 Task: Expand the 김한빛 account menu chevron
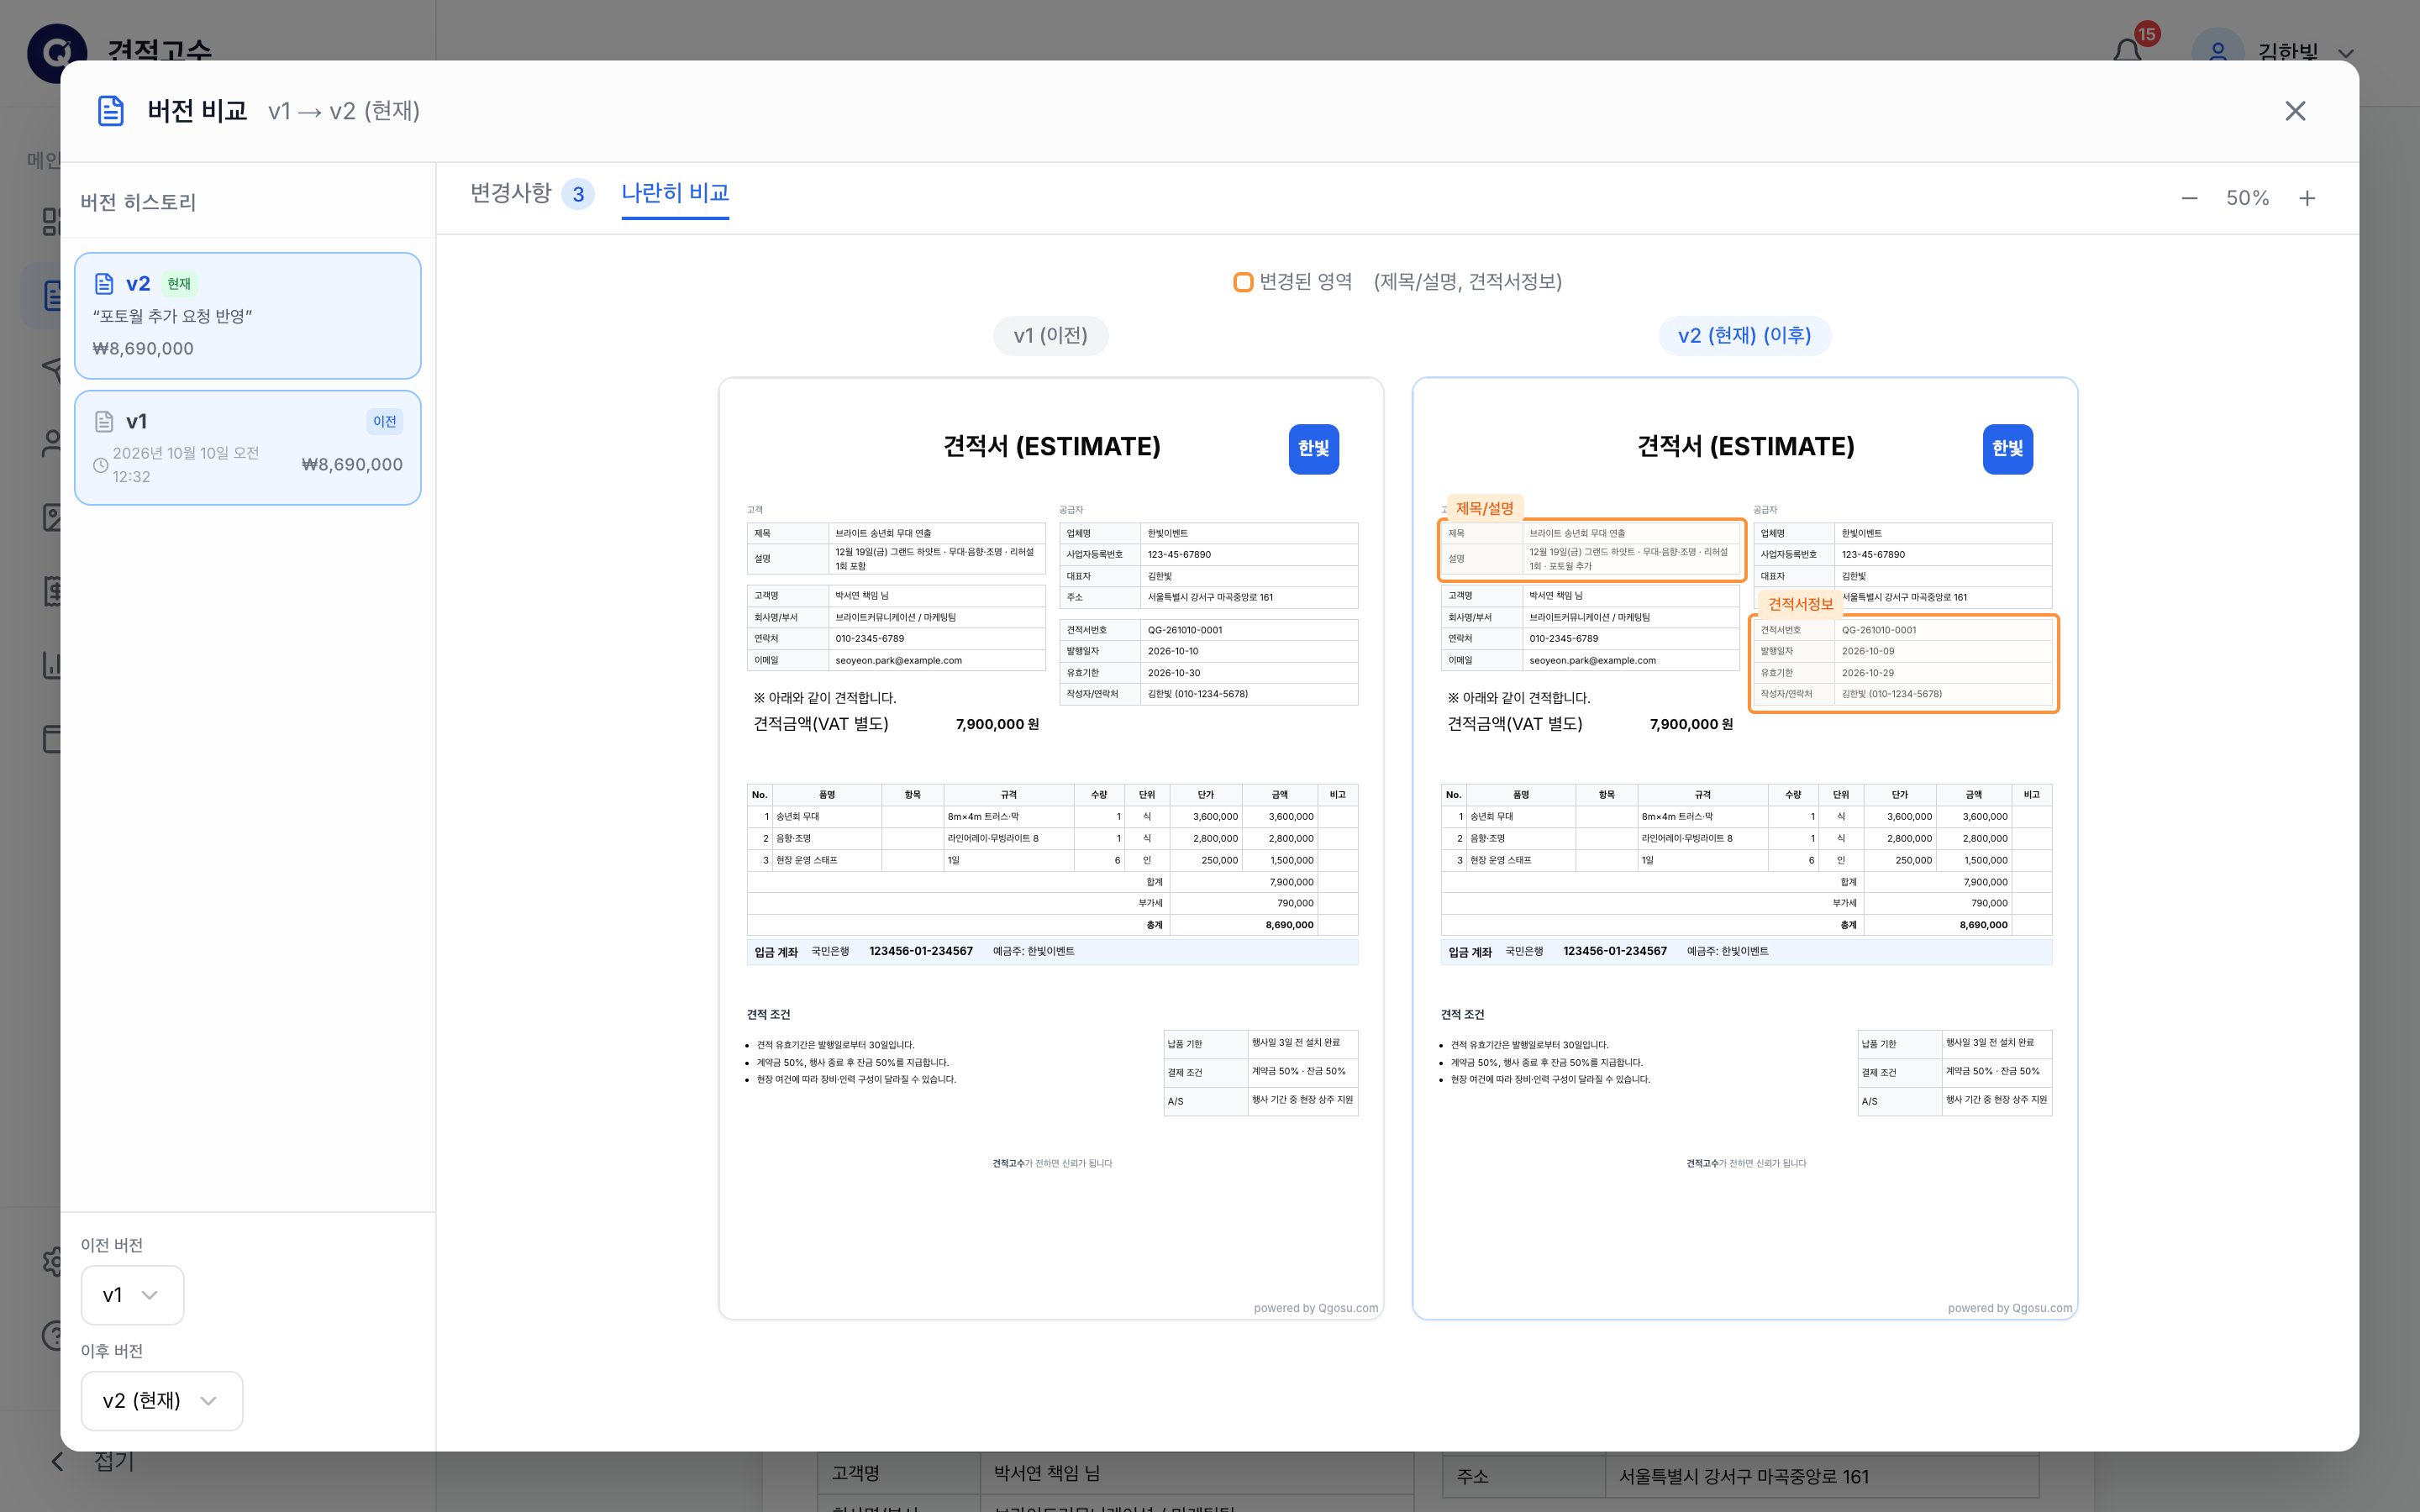tap(2346, 53)
